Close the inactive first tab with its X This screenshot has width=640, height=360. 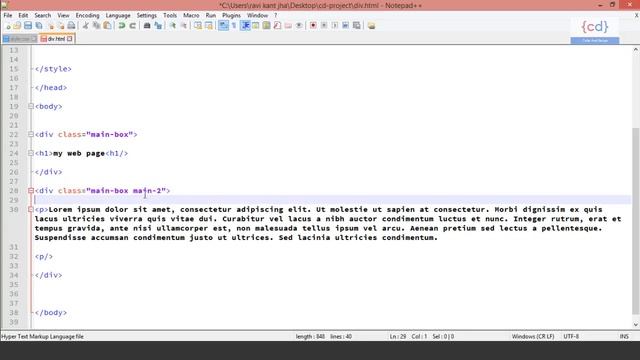pyautogui.click(x=33, y=39)
